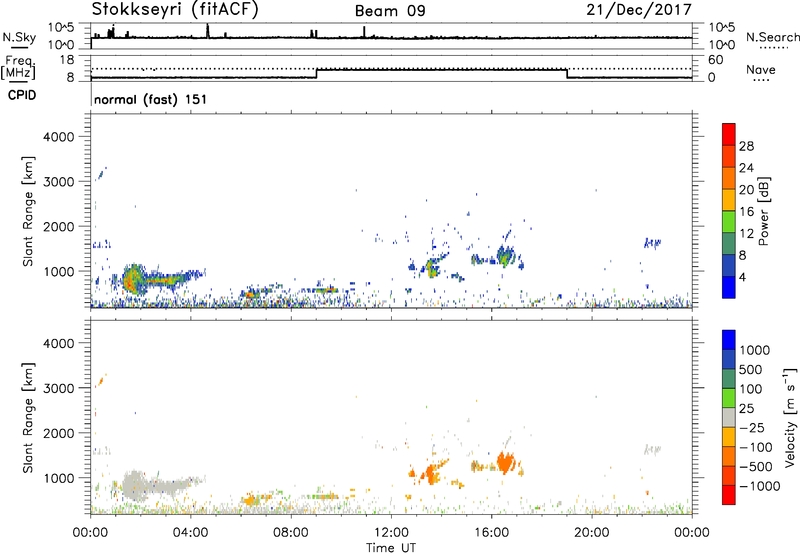Click the 'Beam 09' label
800x554 pixels.
point(390,11)
